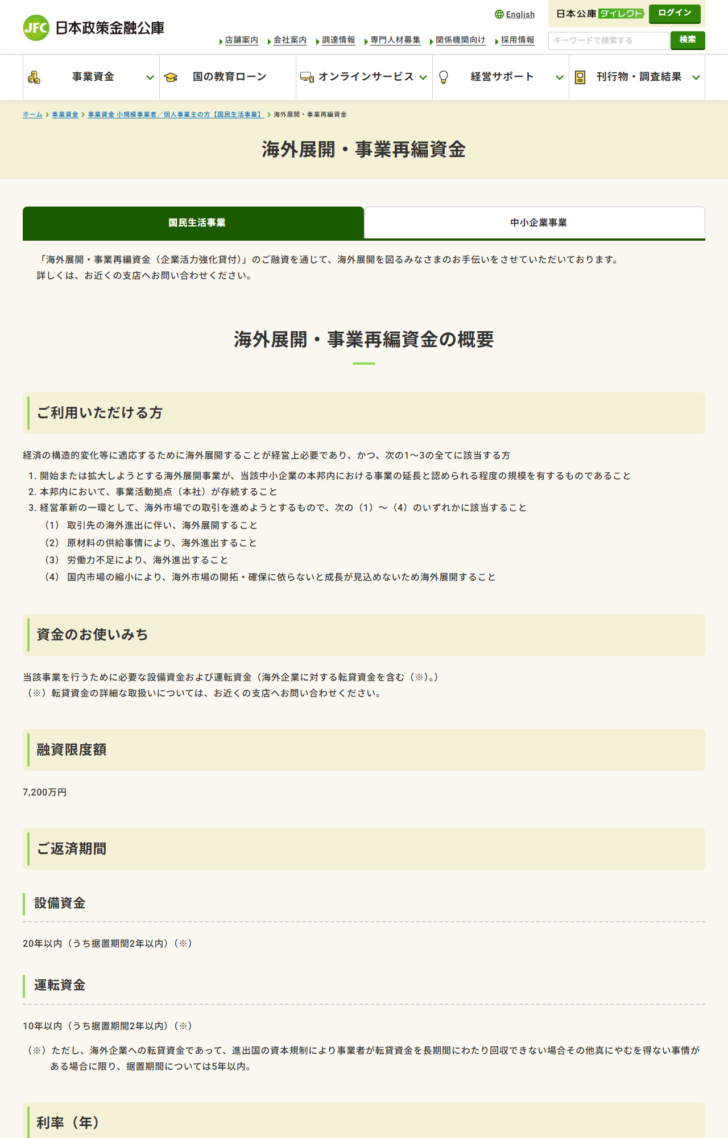Screen dimensions: 728x1138
Task: Click the 小規模事業者／個人事業主の方 breadcrumb link
Action: [175, 115]
